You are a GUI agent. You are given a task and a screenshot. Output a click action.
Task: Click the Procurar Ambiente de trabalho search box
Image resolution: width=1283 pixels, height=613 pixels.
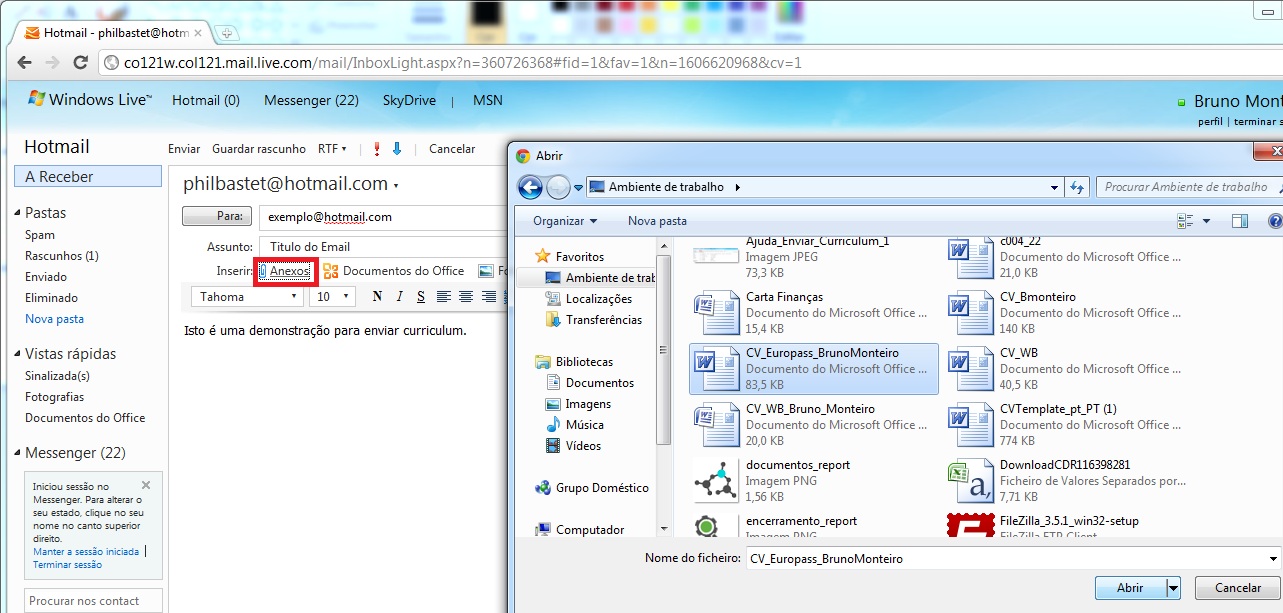[x=1187, y=187]
